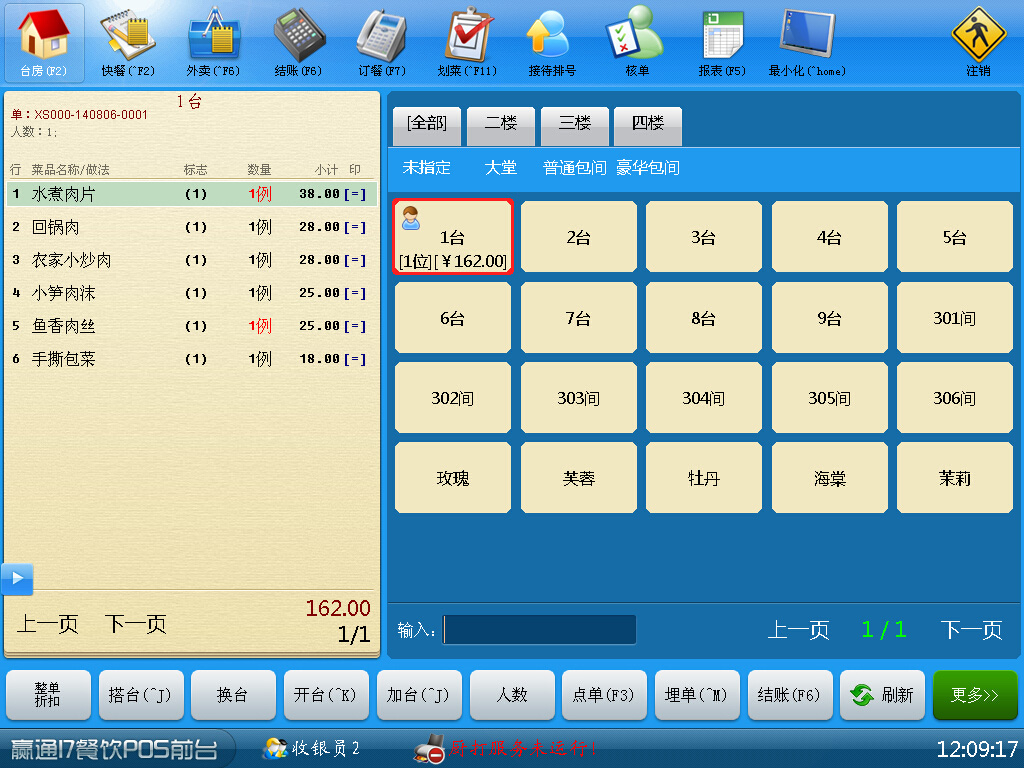
Task: Expand more options with 更多>> button
Action: 974,695
